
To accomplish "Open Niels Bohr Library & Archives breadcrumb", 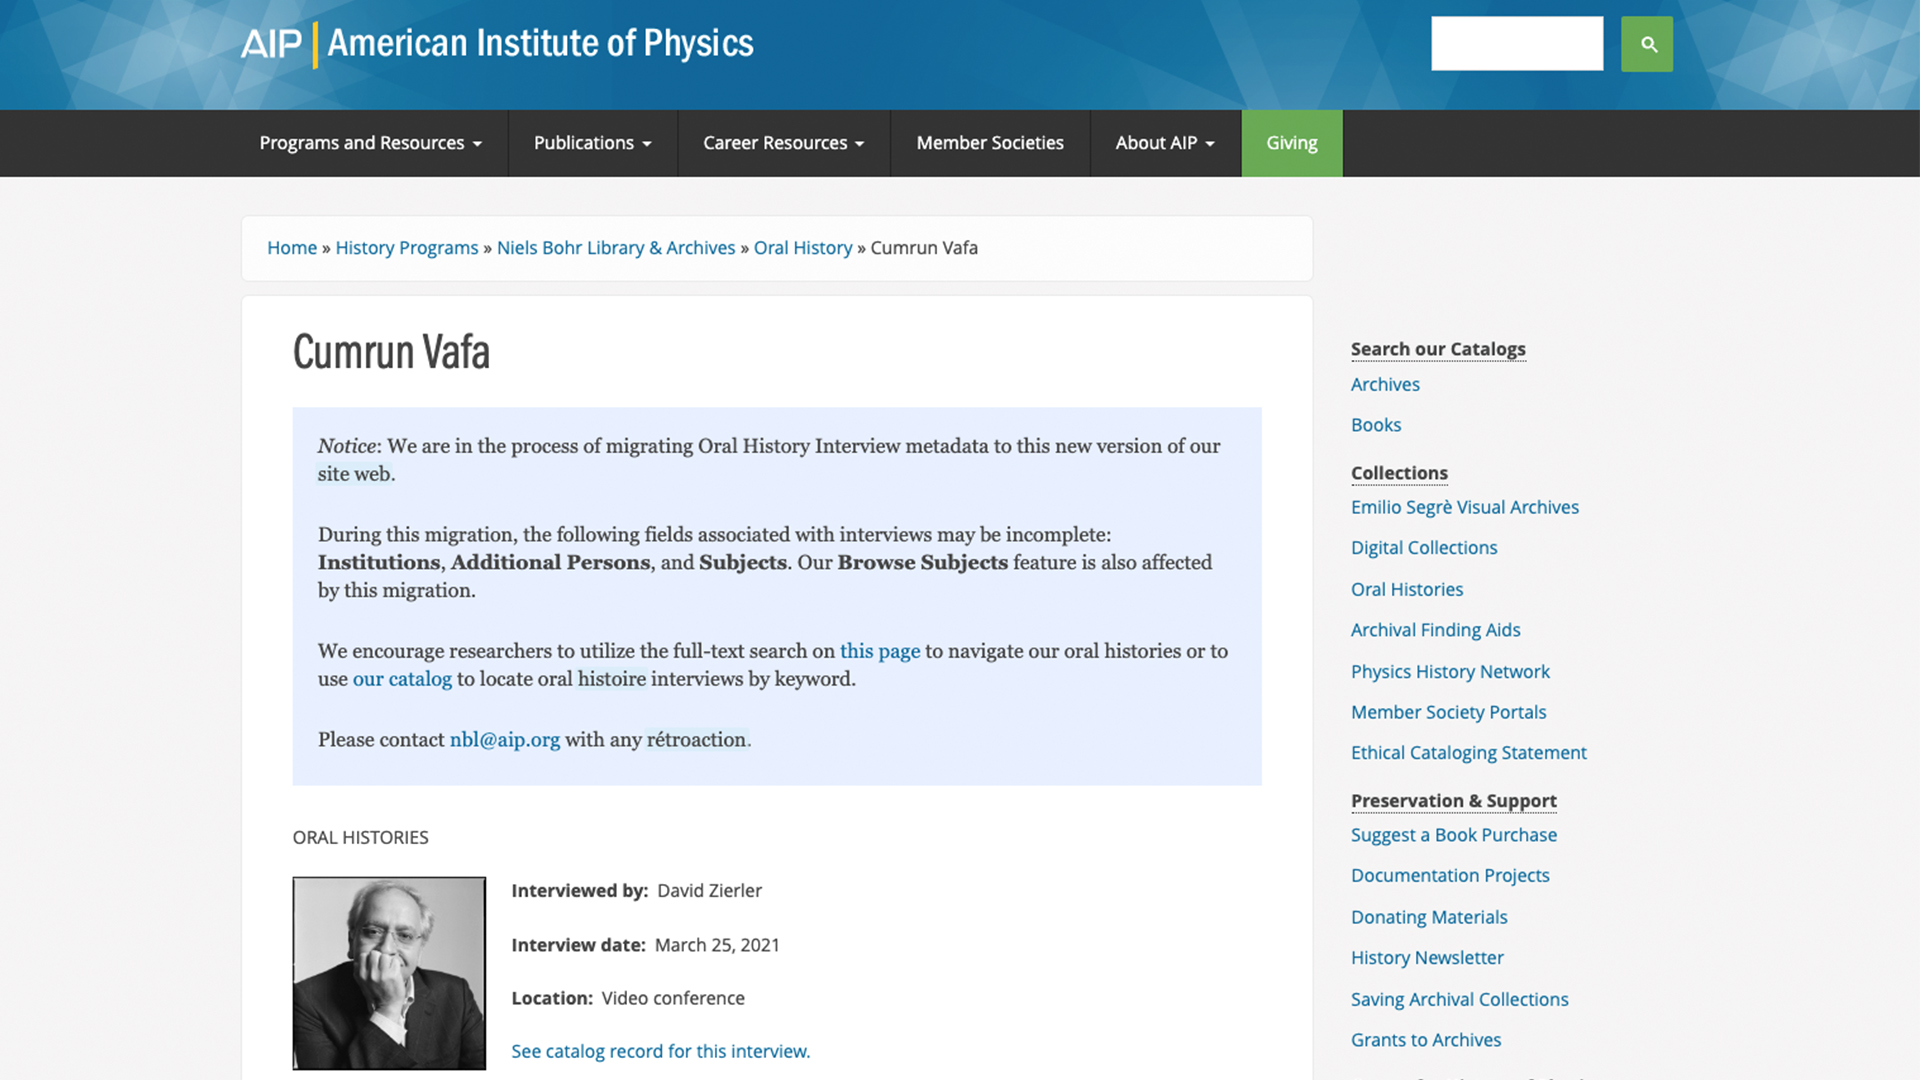I will tap(615, 248).
